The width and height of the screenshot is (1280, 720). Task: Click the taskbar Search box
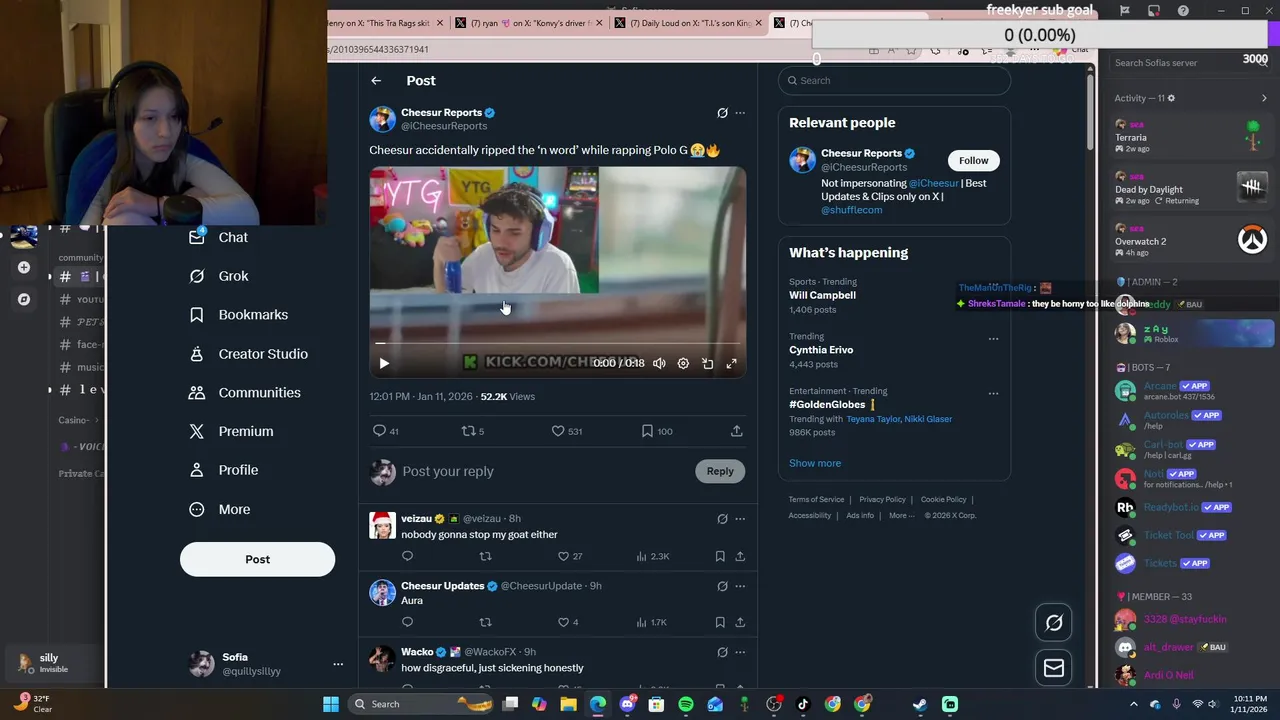[421, 704]
